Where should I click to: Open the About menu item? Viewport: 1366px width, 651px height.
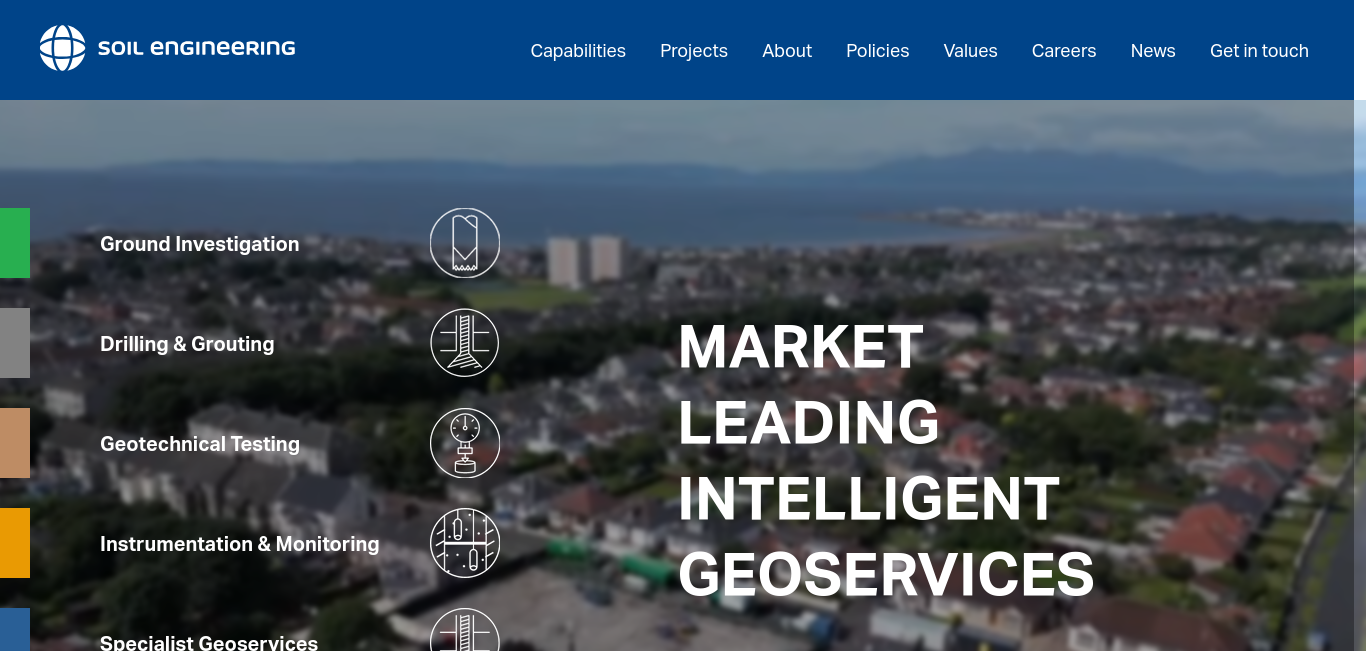click(787, 51)
